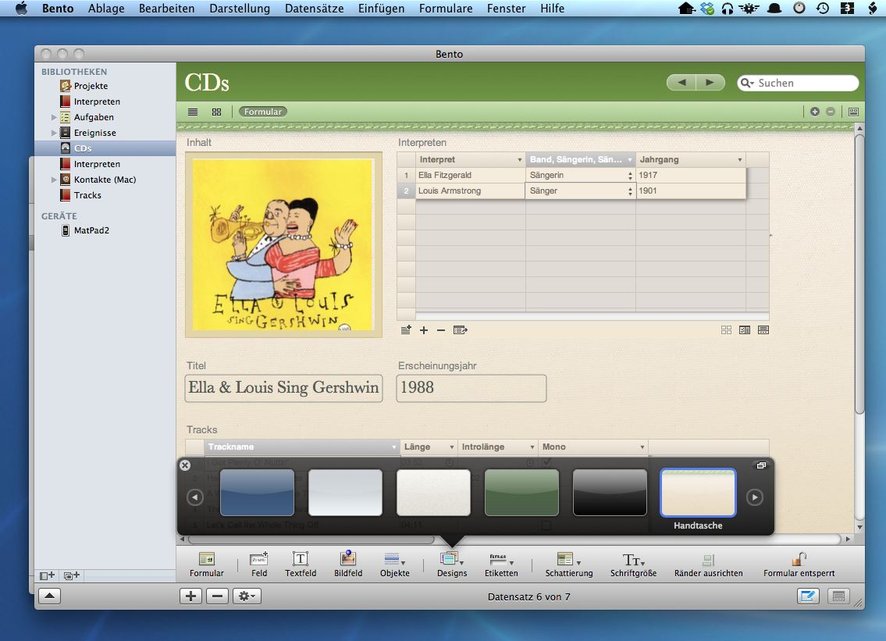Choose the green design swatch
The height and width of the screenshot is (641, 886).
[521, 492]
